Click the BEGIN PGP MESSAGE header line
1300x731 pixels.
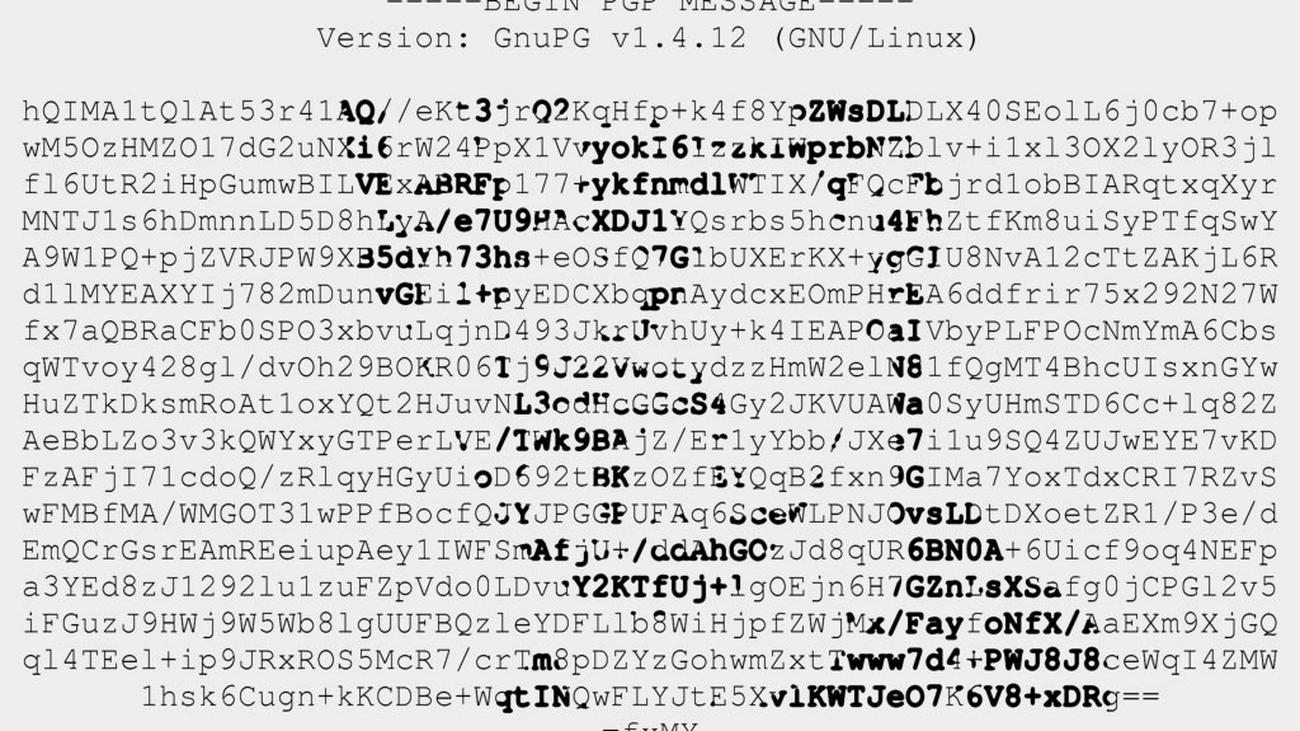coord(648,6)
